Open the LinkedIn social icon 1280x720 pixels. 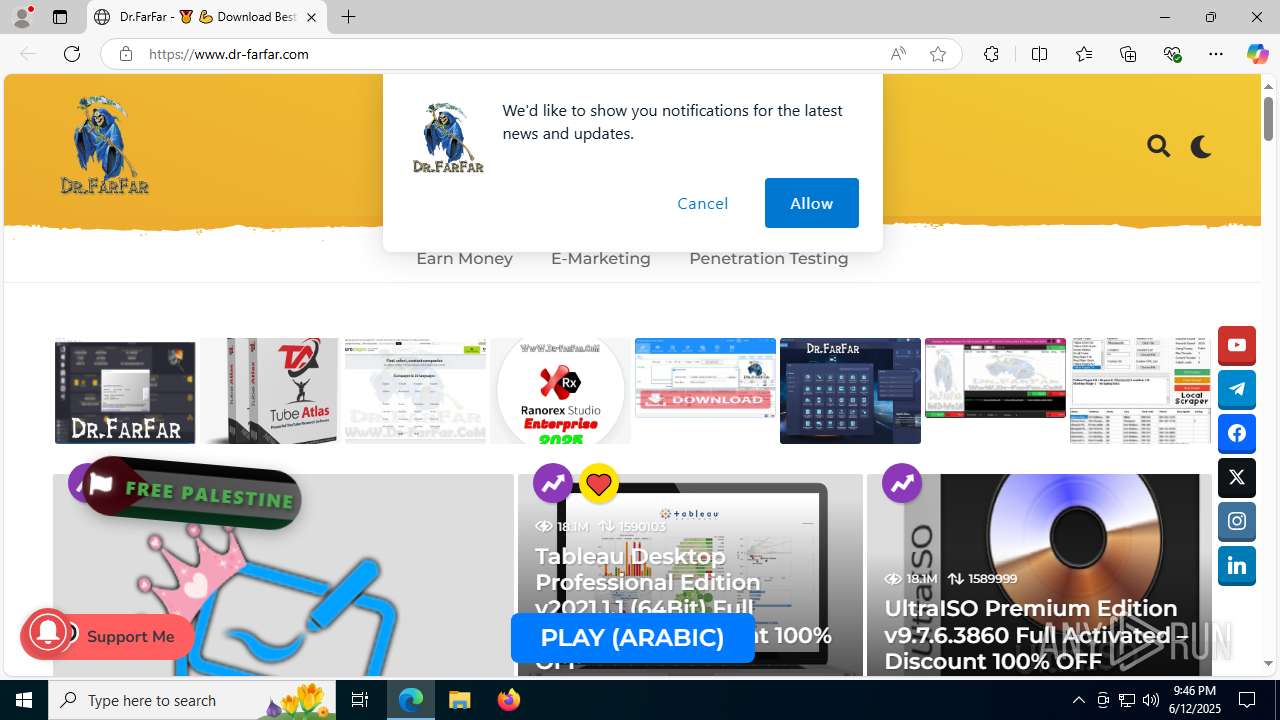(1237, 565)
